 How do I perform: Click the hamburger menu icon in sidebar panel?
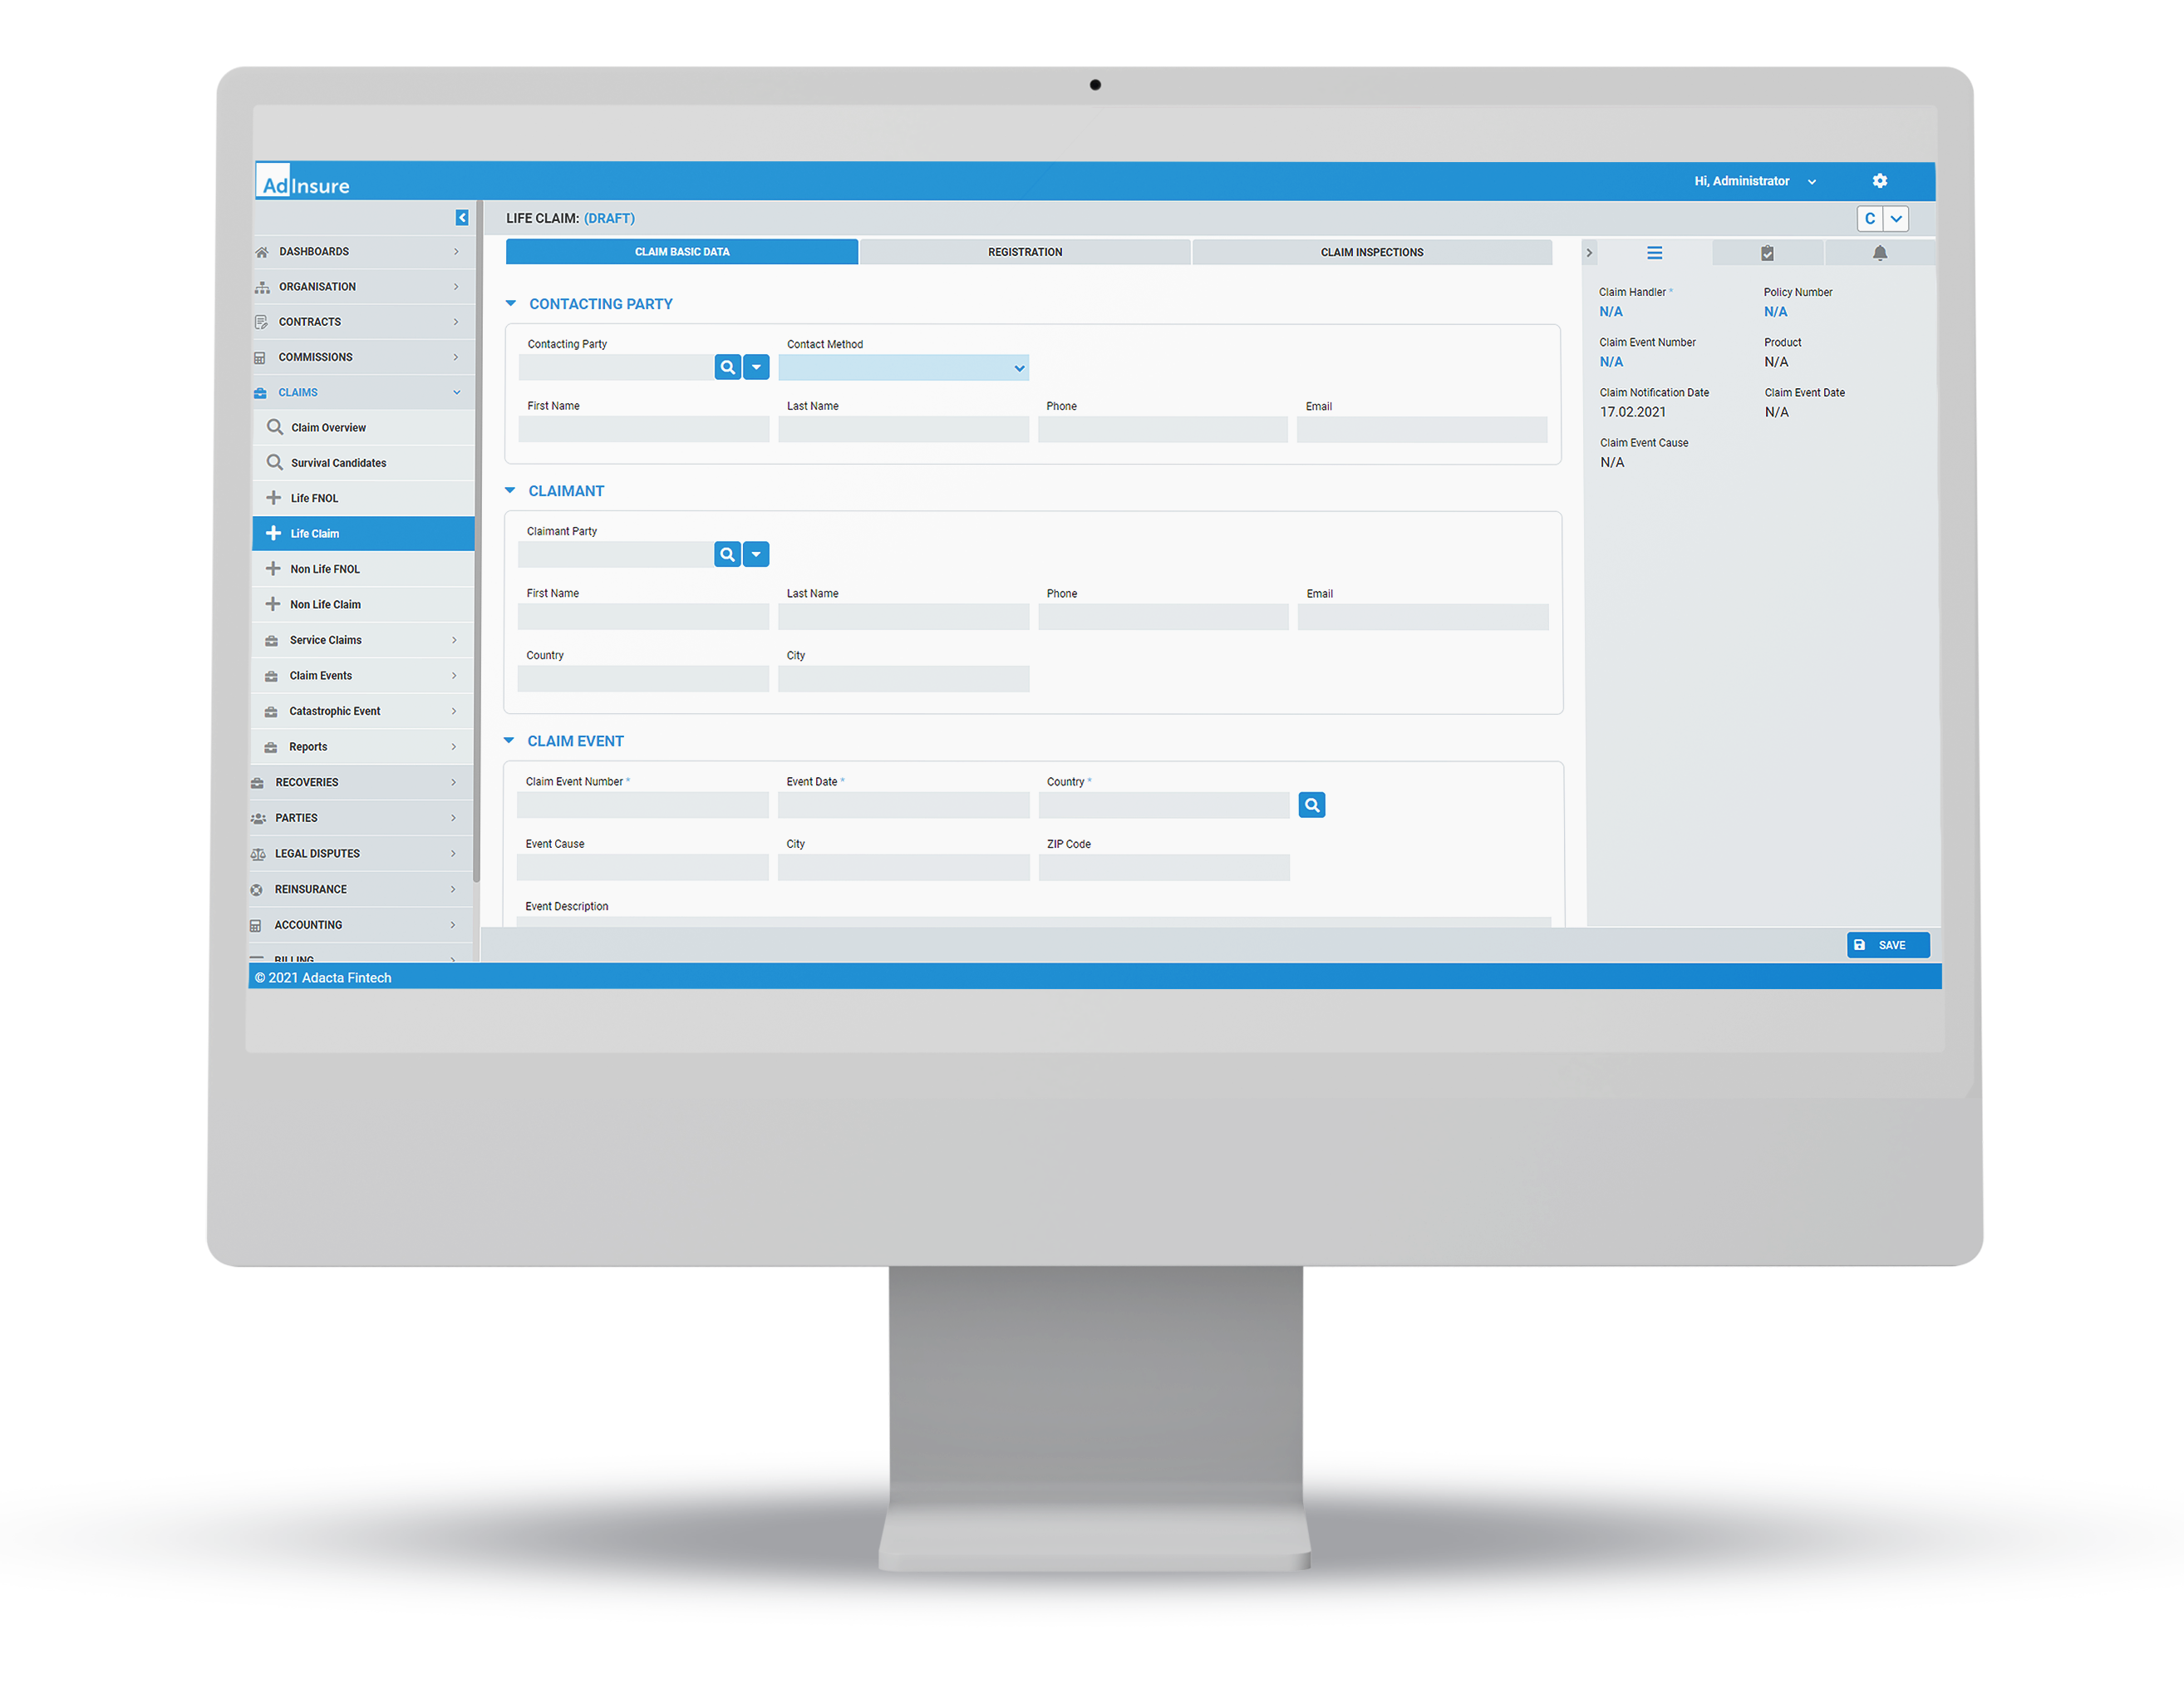[x=1650, y=250]
